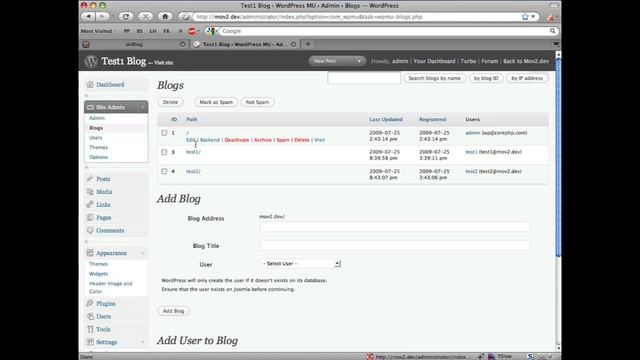
Task: Click the by IP address button
Action: pos(527,78)
